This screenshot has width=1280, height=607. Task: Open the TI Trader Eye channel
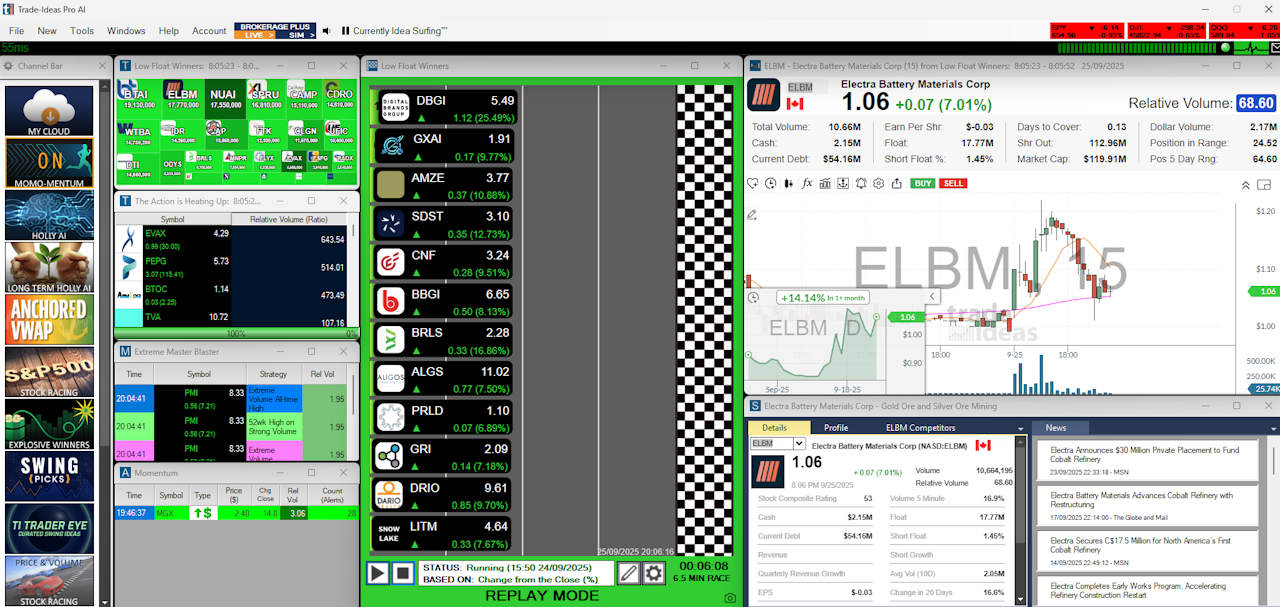point(49,529)
